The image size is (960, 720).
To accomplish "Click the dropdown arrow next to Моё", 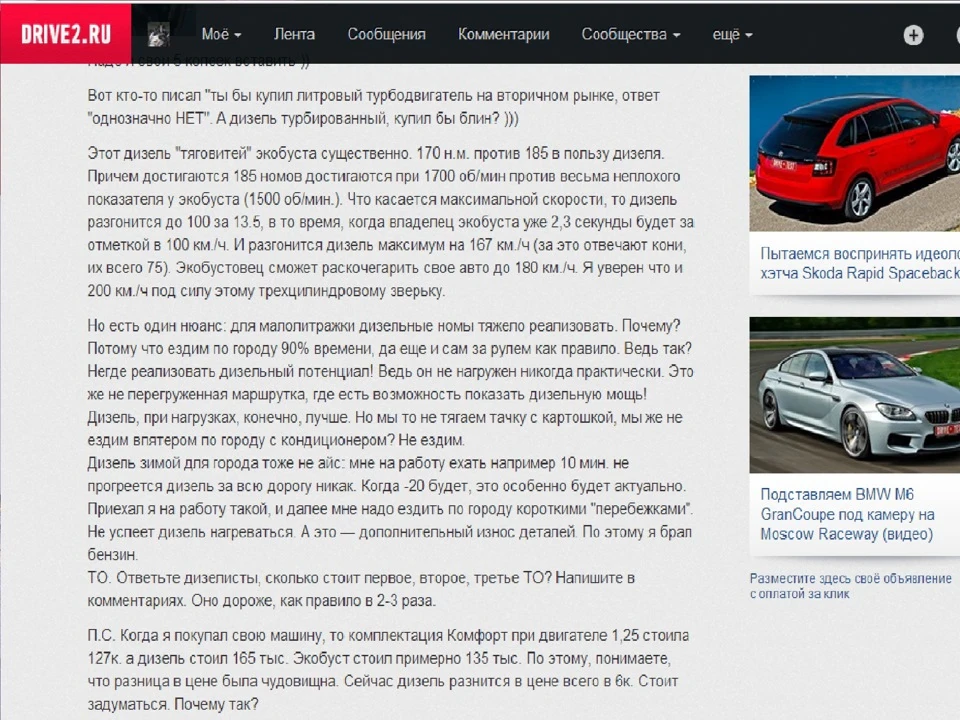I will (238, 36).
